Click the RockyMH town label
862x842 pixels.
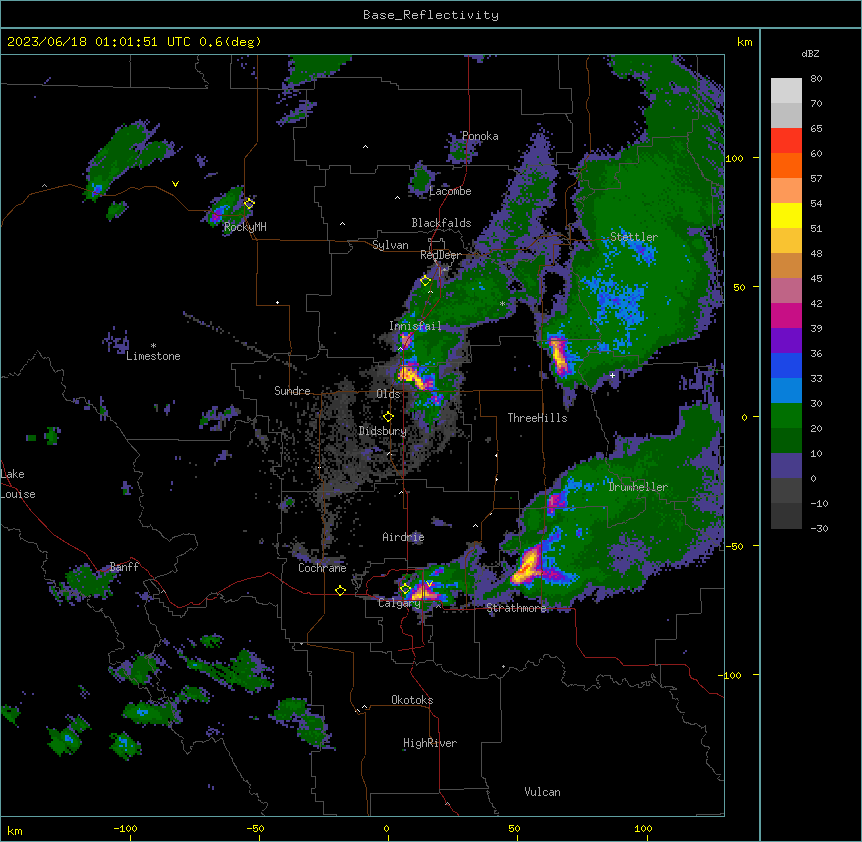(x=245, y=227)
